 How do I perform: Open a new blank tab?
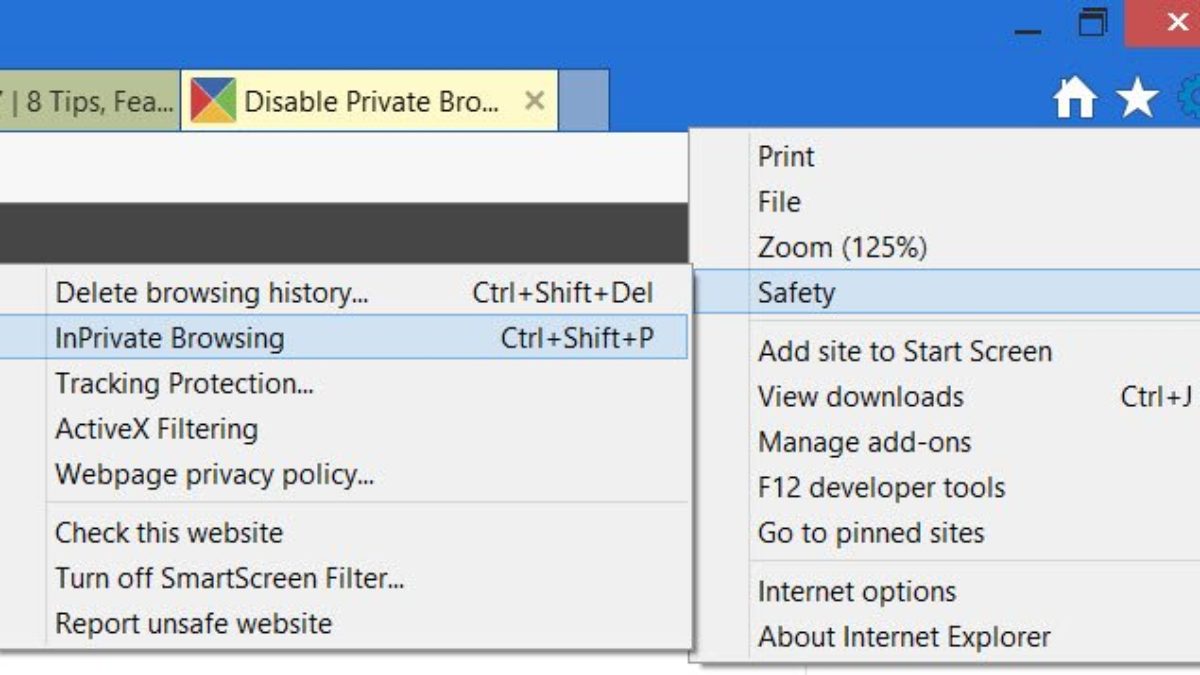click(583, 101)
